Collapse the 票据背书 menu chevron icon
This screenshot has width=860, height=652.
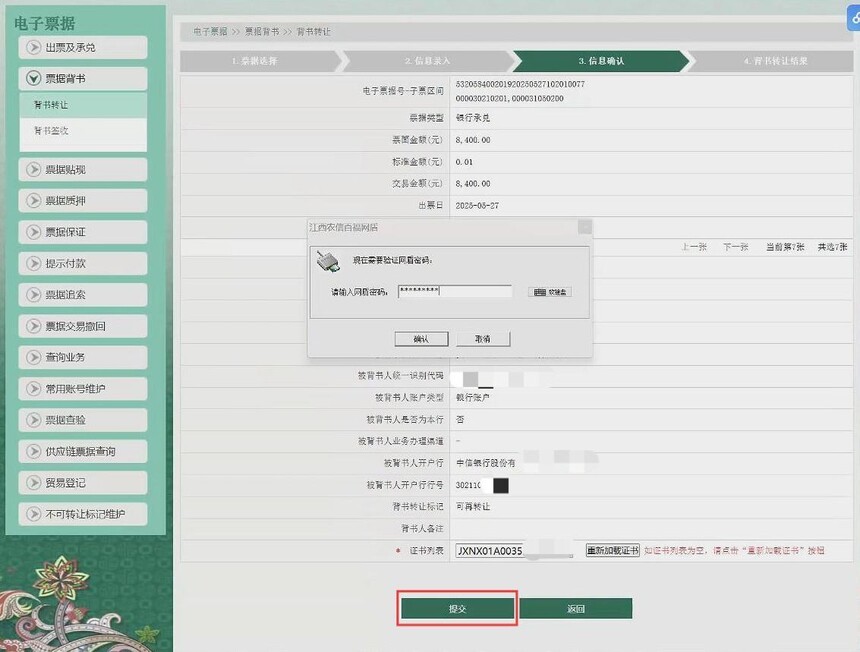point(33,78)
